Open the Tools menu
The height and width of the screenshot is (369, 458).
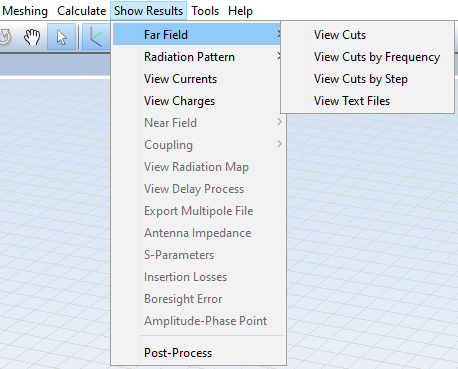click(x=205, y=11)
